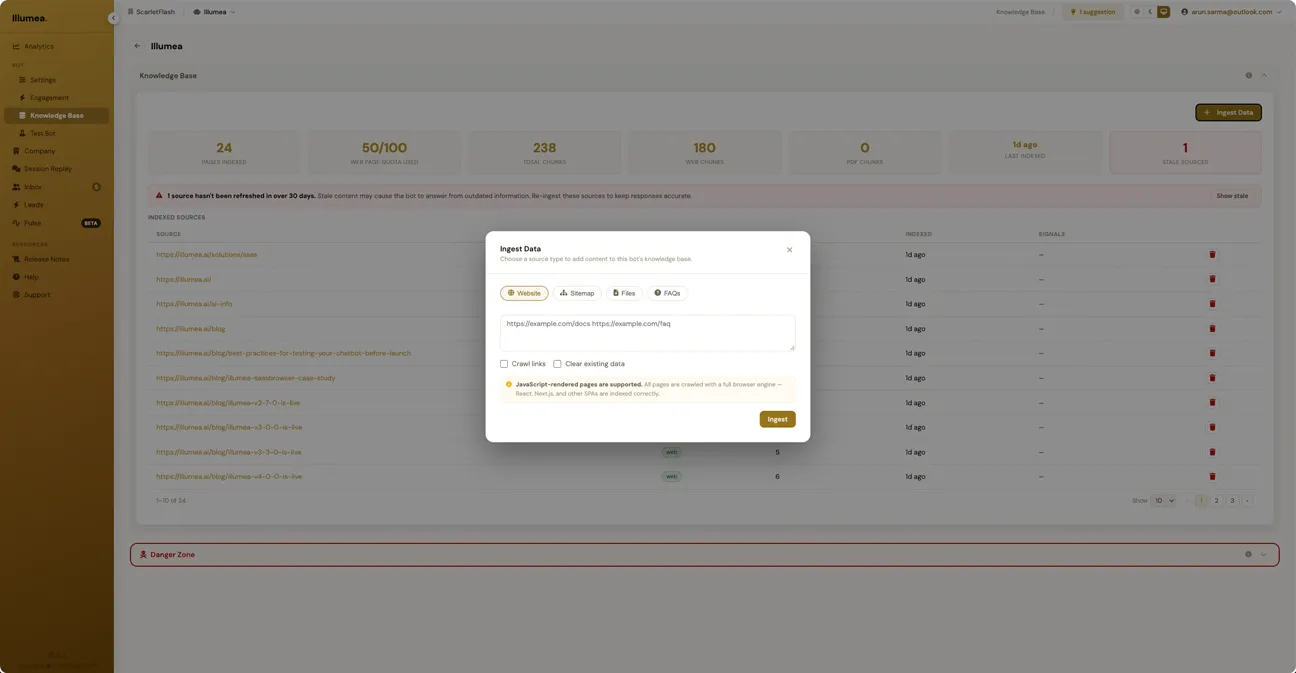Open the illumea.ai/solutions/saas link
Screen dimensions: 1296x673
206,255
